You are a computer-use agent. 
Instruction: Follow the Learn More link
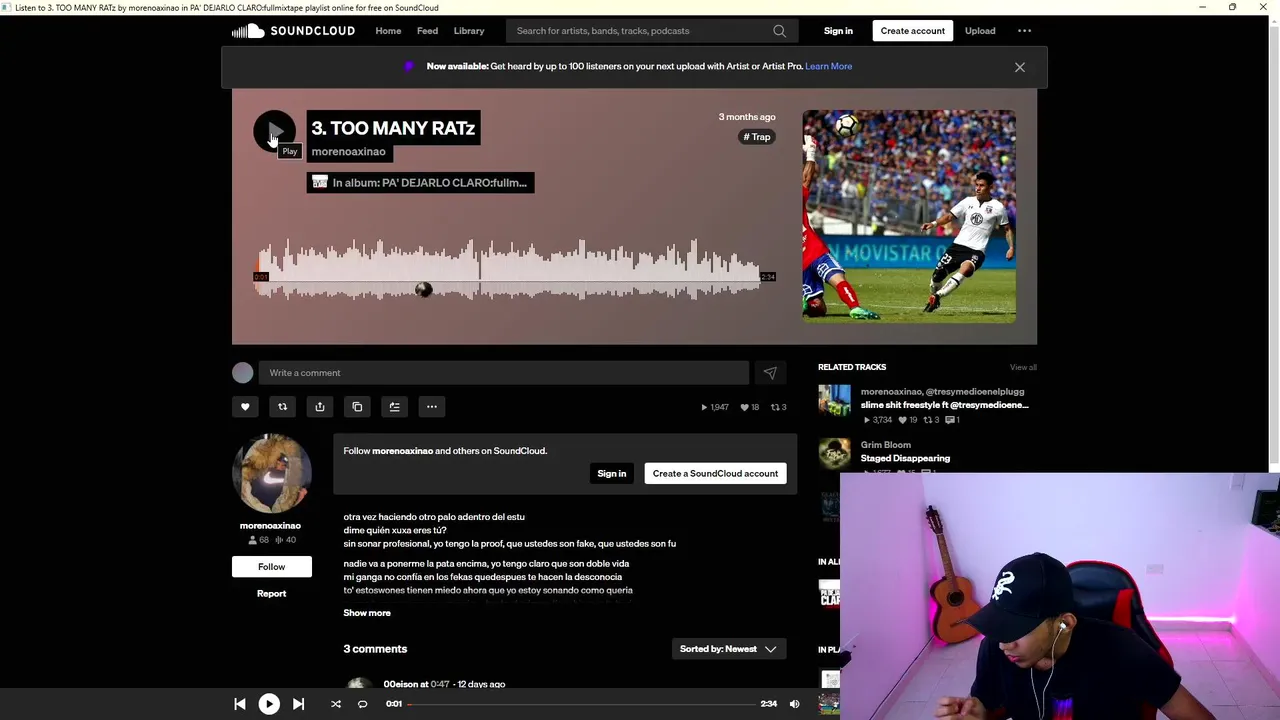click(829, 67)
